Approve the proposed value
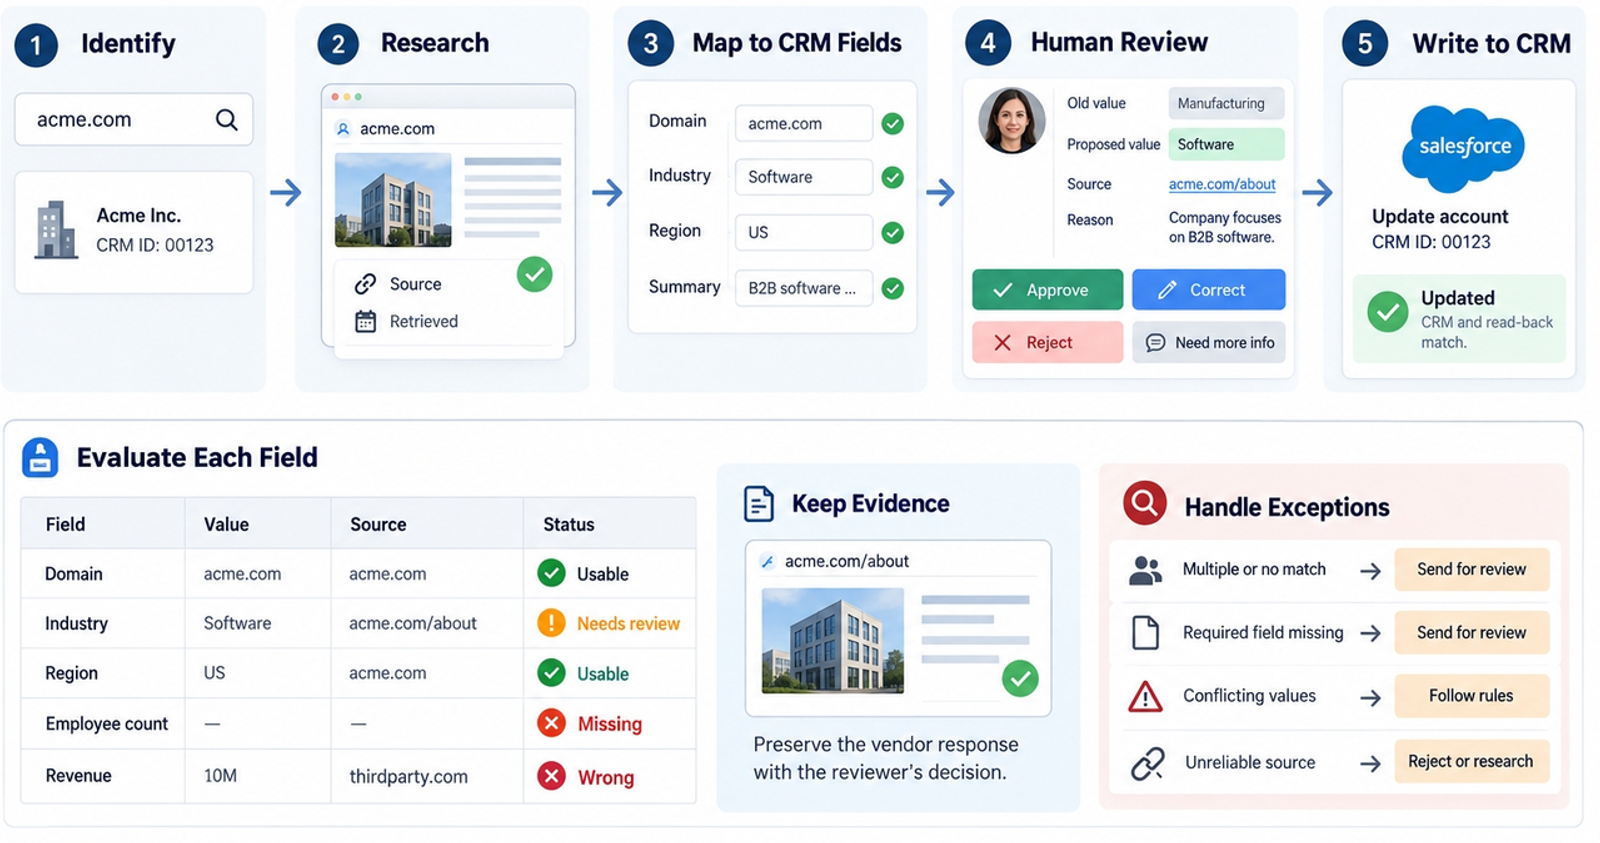The width and height of the screenshot is (1600, 843). tap(1047, 290)
